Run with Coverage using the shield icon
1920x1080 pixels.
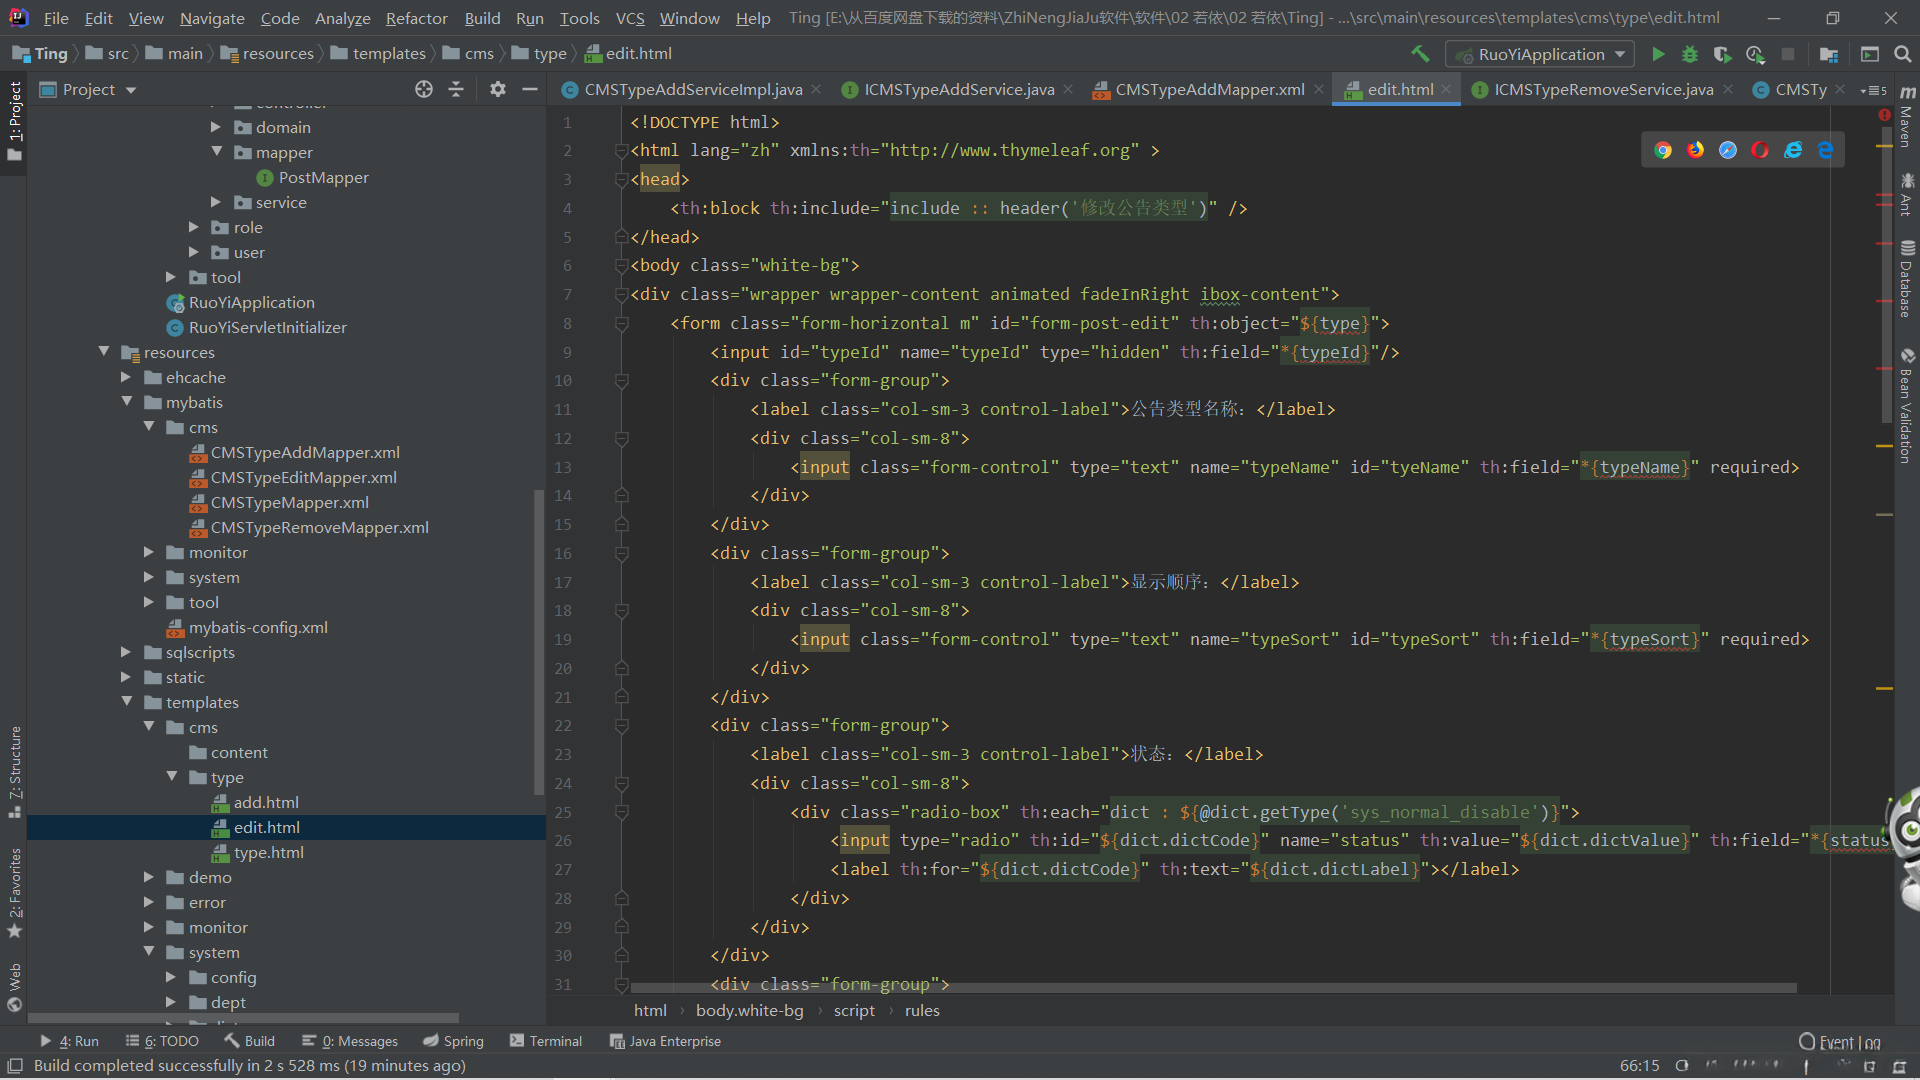pos(1722,54)
